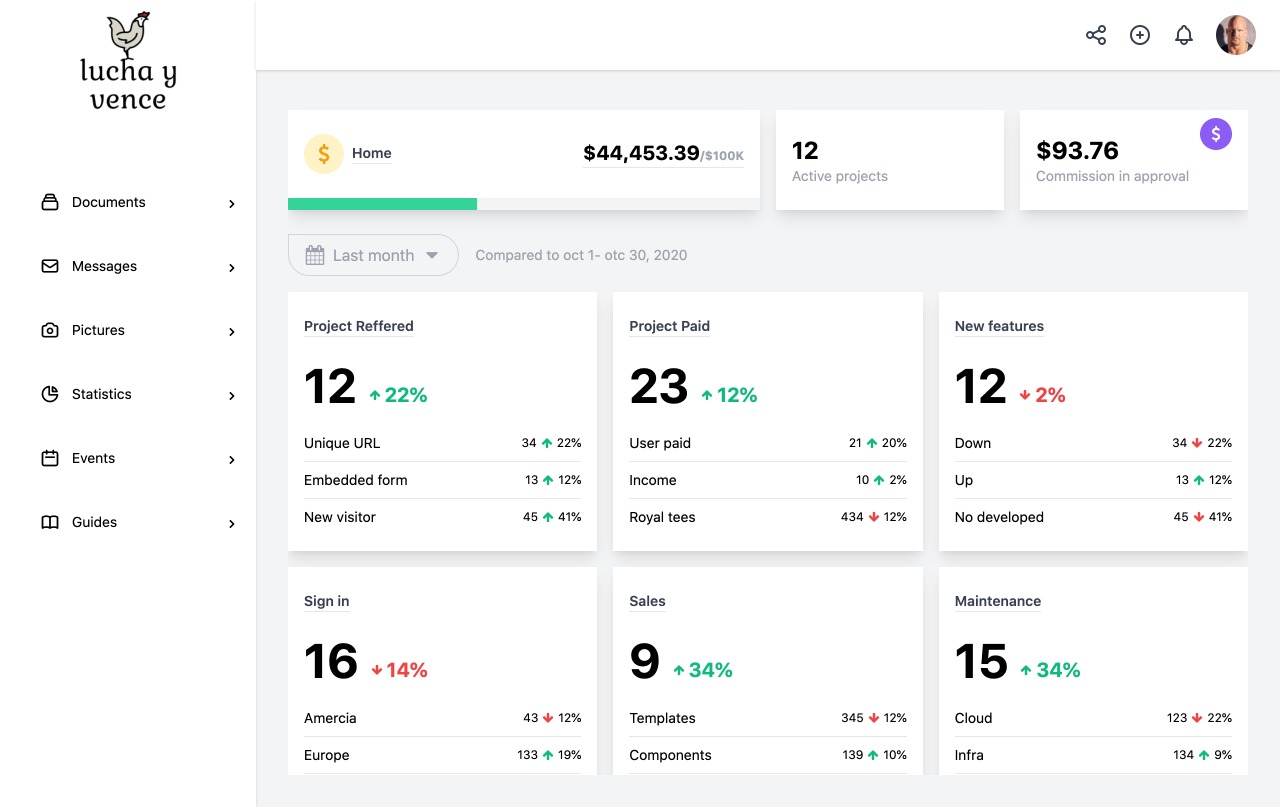This screenshot has height=807, width=1280.
Task: Collapse the Messages sidebar section
Action: click(x=232, y=267)
